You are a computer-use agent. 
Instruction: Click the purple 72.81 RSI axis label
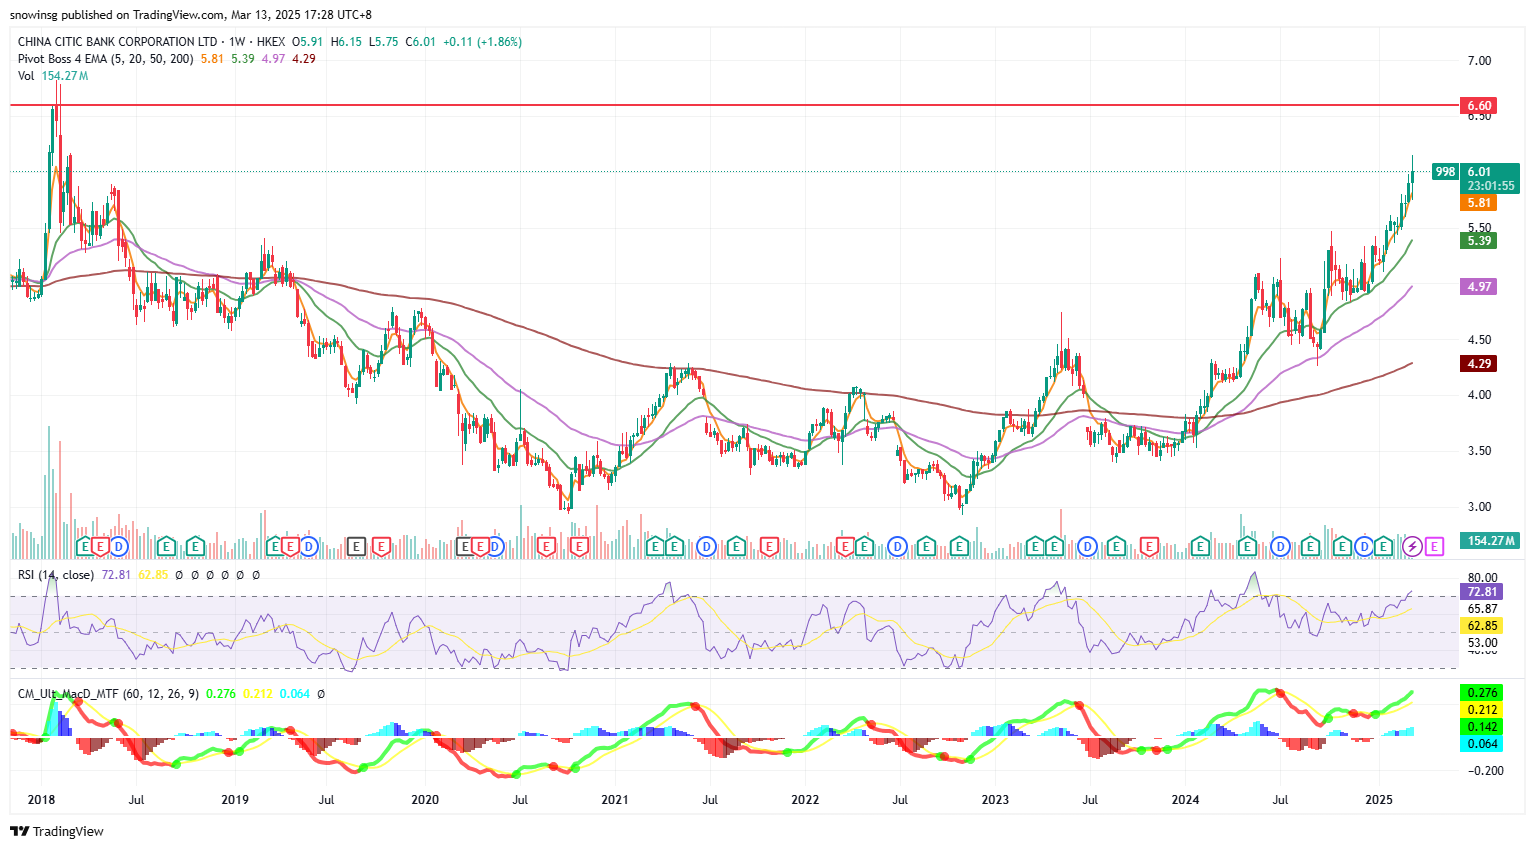coord(1481,592)
